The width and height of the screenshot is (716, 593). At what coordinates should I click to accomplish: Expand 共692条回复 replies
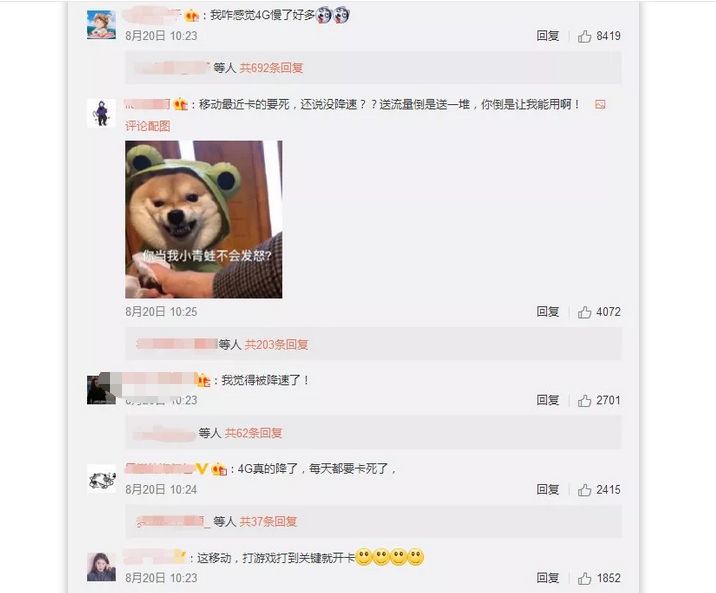(x=271, y=68)
